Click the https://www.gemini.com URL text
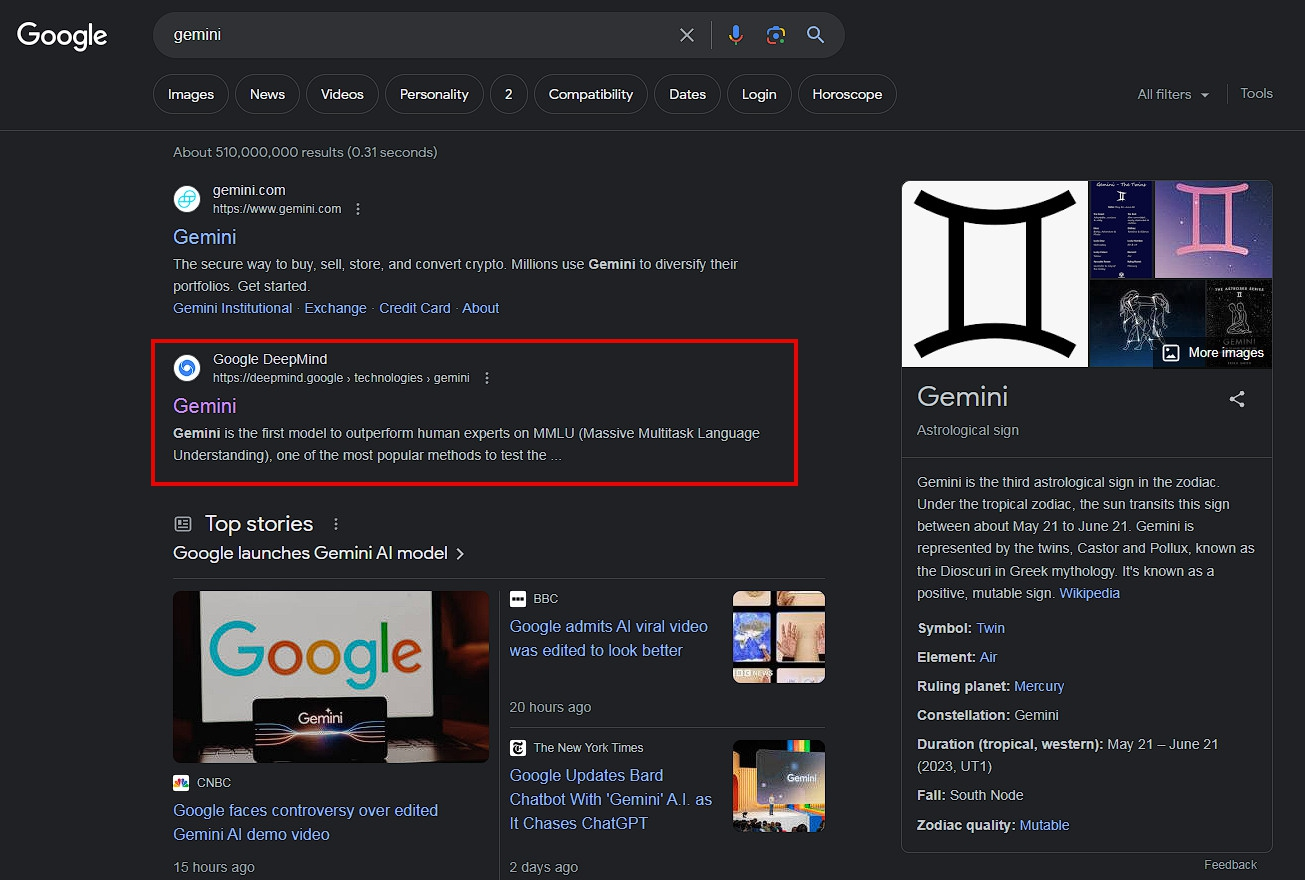Screen dimensions: 1305x880 coord(277,209)
